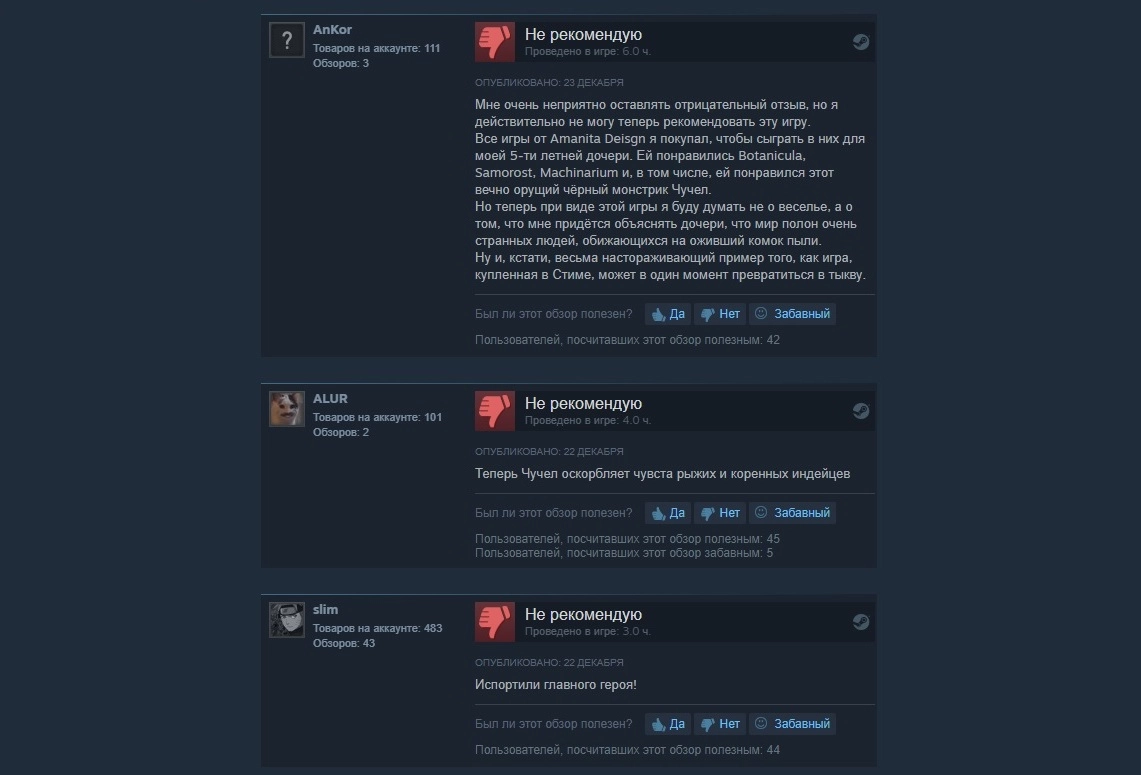This screenshot has height=775, width=1141.
Task: Open the ALUR username link
Action: tap(330, 399)
